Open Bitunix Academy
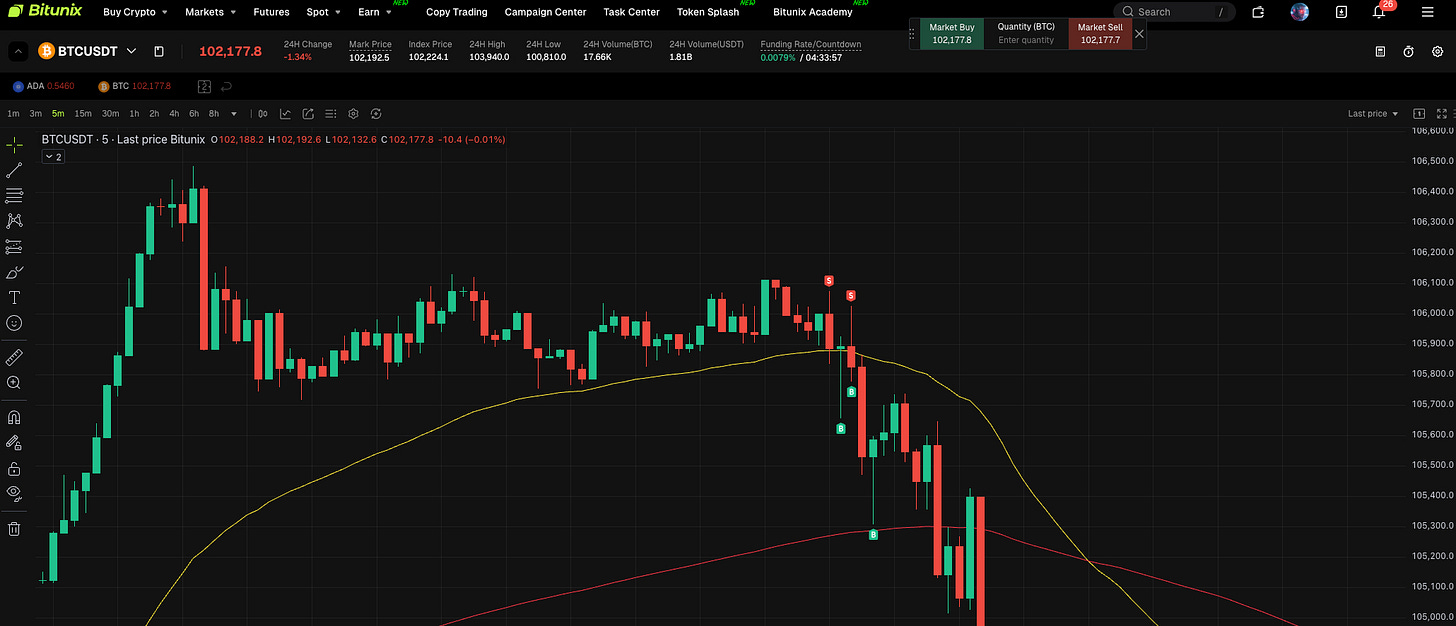This screenshot has height=626, width=1456. tap(813, 12)
